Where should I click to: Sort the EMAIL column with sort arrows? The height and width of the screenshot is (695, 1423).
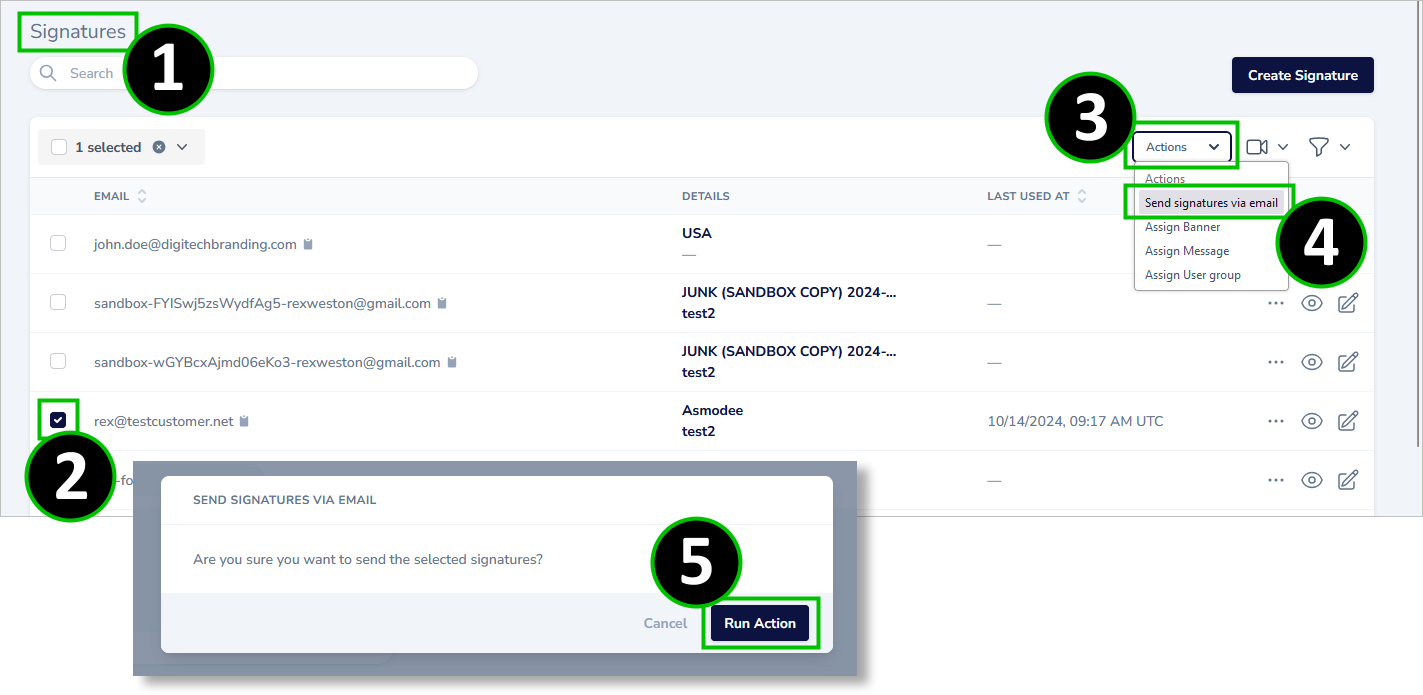point(143,196)
